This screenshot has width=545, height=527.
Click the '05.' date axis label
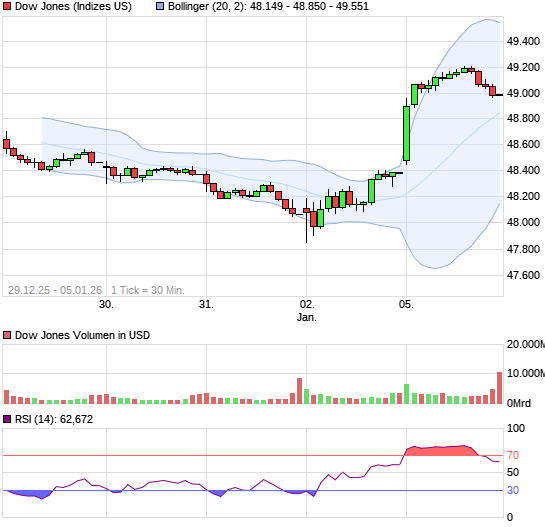click(406, 304)
